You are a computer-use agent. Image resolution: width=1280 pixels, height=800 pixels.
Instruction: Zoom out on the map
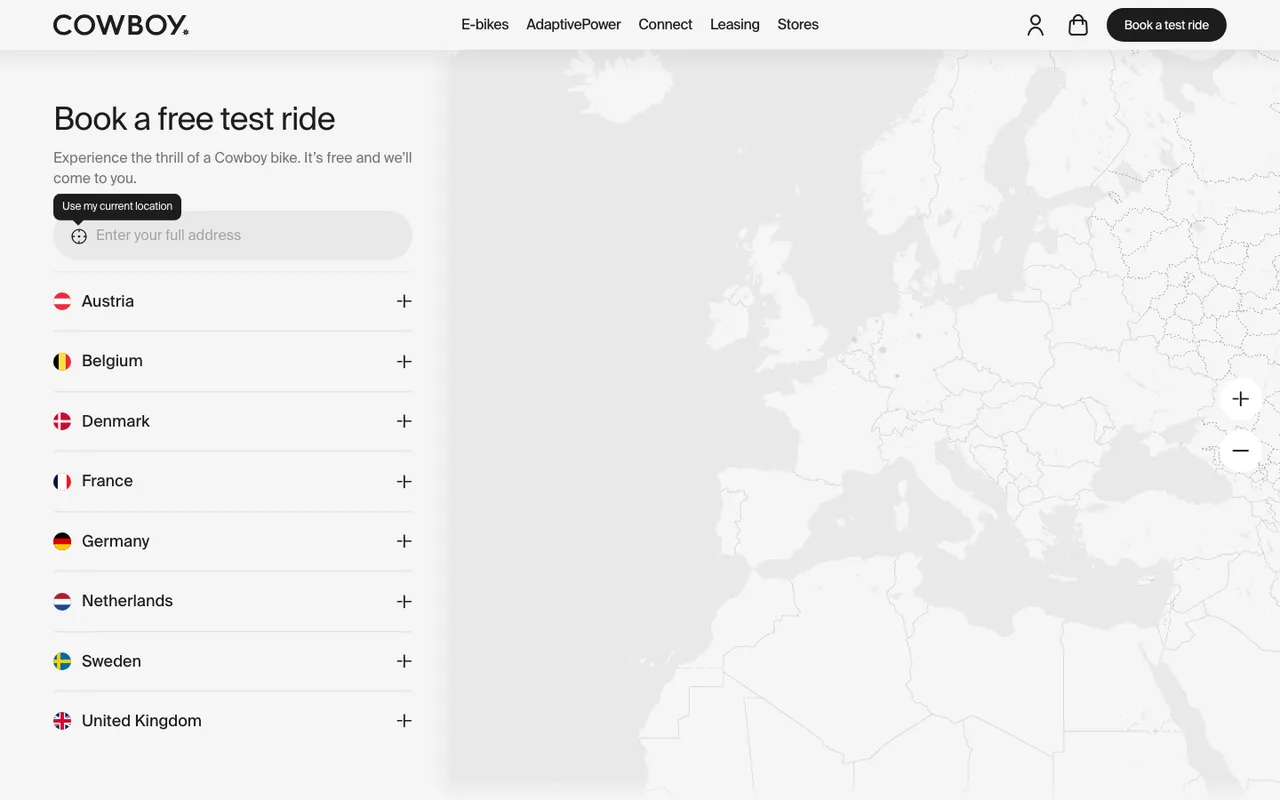pos(1240,451)
